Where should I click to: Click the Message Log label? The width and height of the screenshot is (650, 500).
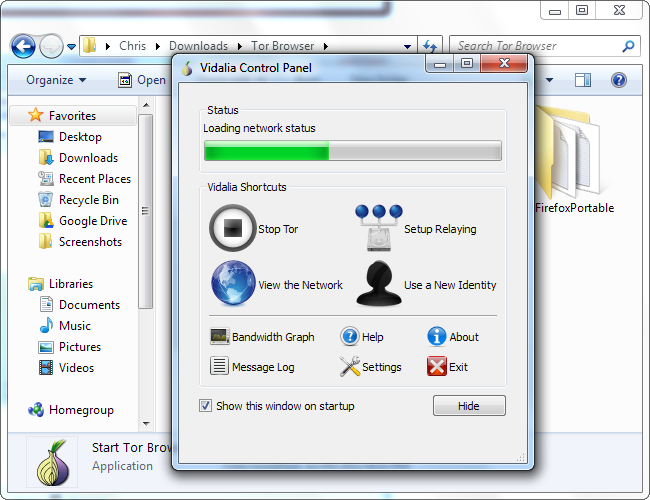tap(263, 367)
